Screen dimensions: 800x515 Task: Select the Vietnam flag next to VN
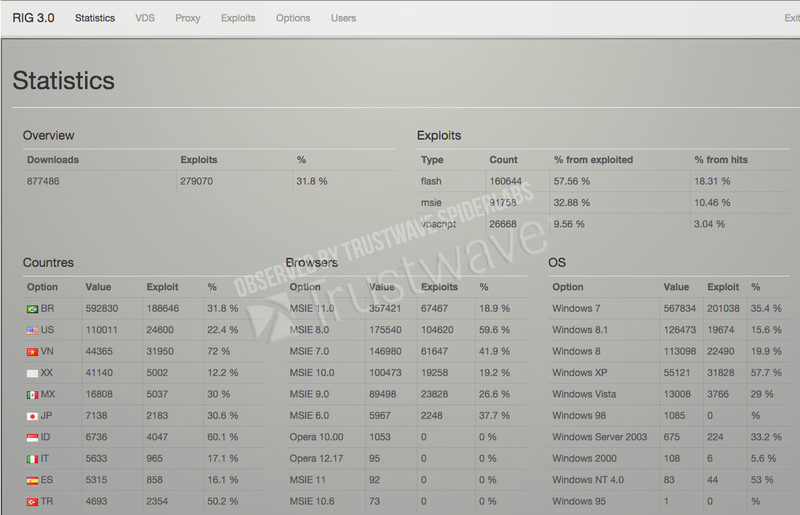pos(33,351)
